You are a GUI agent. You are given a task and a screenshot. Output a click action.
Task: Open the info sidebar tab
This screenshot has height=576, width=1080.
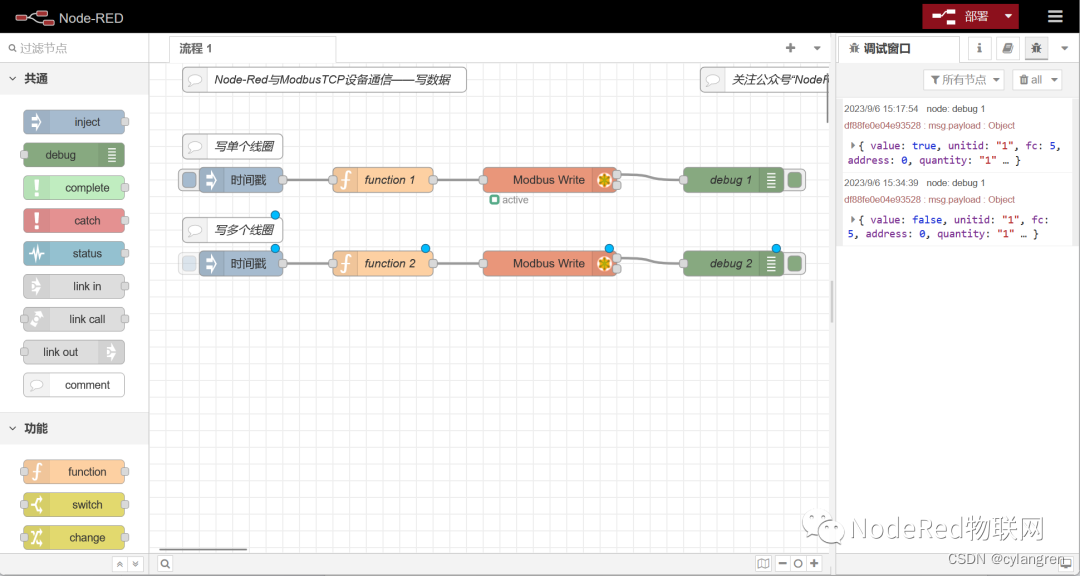[x=979, y=47]
